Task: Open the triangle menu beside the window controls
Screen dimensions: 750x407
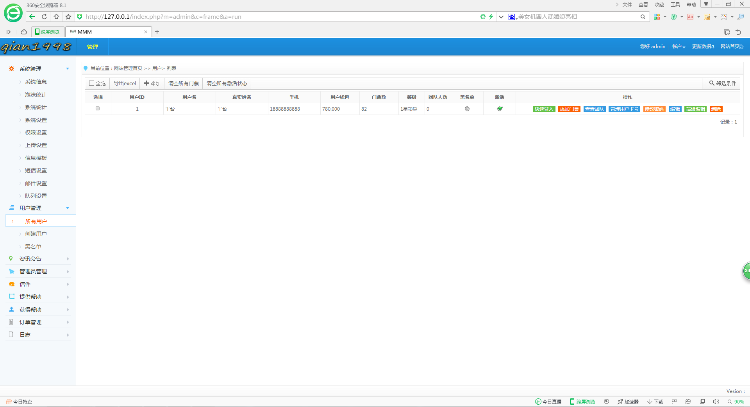Action: [706, 4]
